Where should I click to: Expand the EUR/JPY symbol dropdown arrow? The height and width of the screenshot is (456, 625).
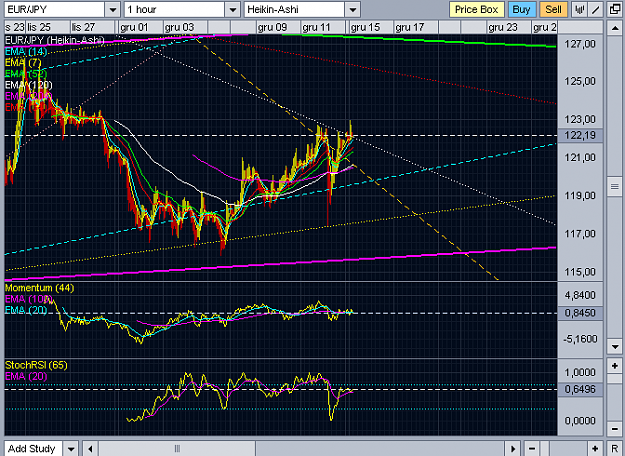[113, 10]
